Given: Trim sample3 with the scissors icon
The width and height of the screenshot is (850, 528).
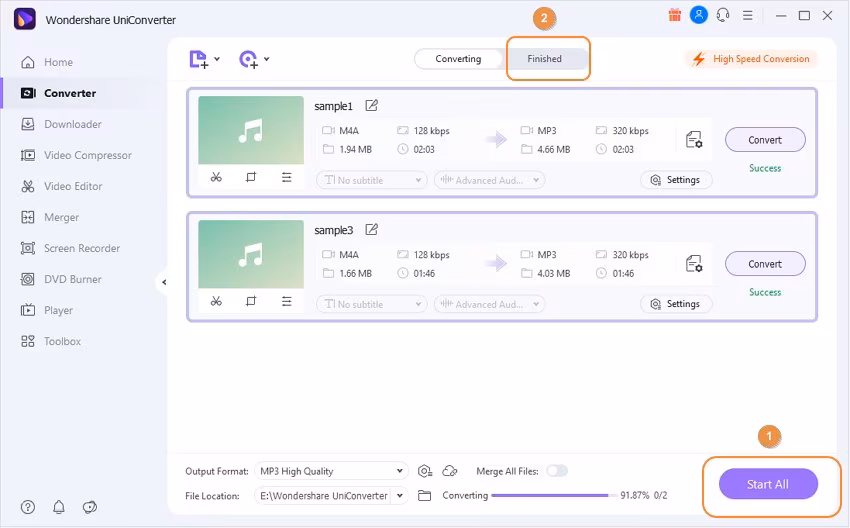Looking at the screenshot, I should [216, 301].
